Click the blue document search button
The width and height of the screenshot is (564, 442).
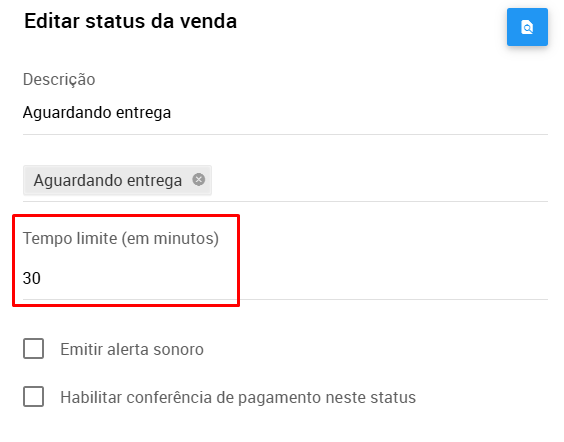[527, 27]
